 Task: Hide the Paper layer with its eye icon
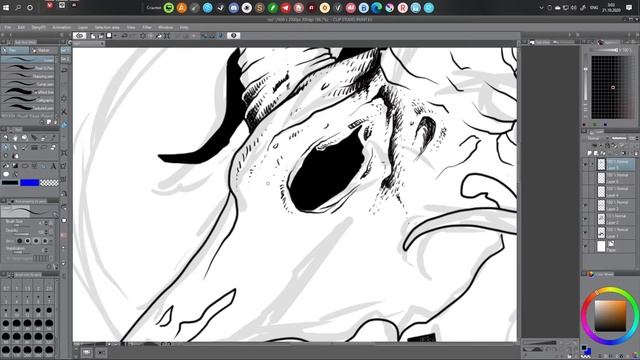[x=586, y=247]
